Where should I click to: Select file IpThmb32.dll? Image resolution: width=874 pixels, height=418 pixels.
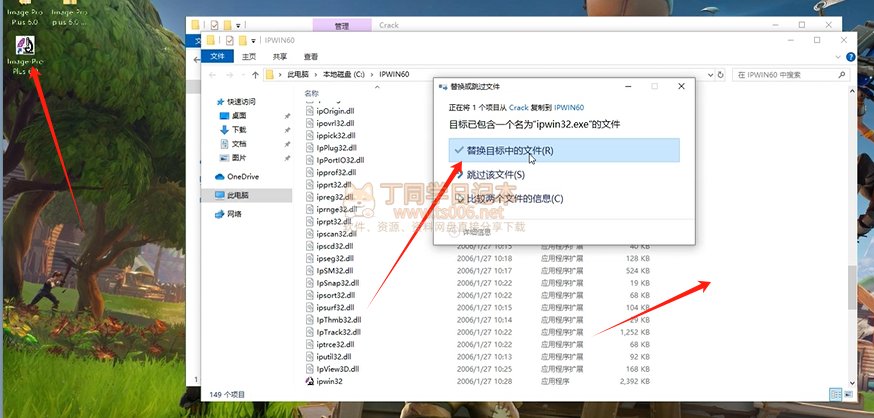point(337,320)
